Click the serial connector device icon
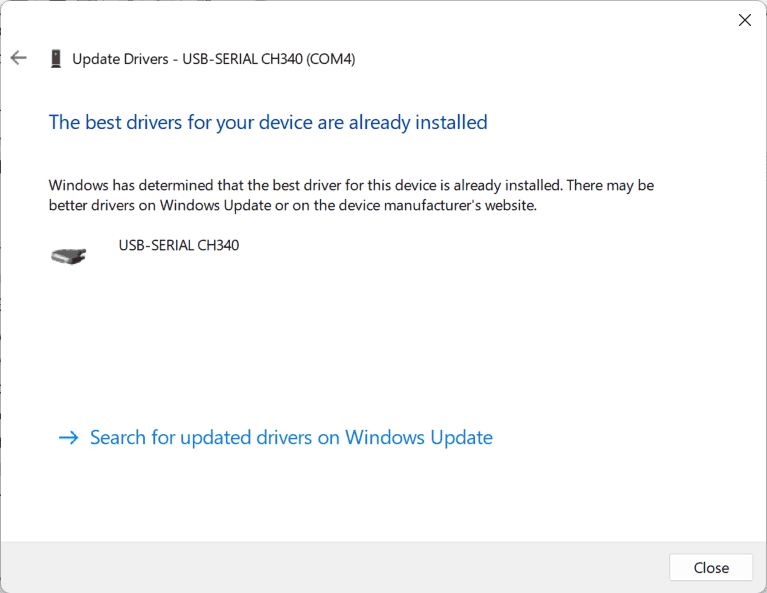The image size is (767, 593). point(68,256)
